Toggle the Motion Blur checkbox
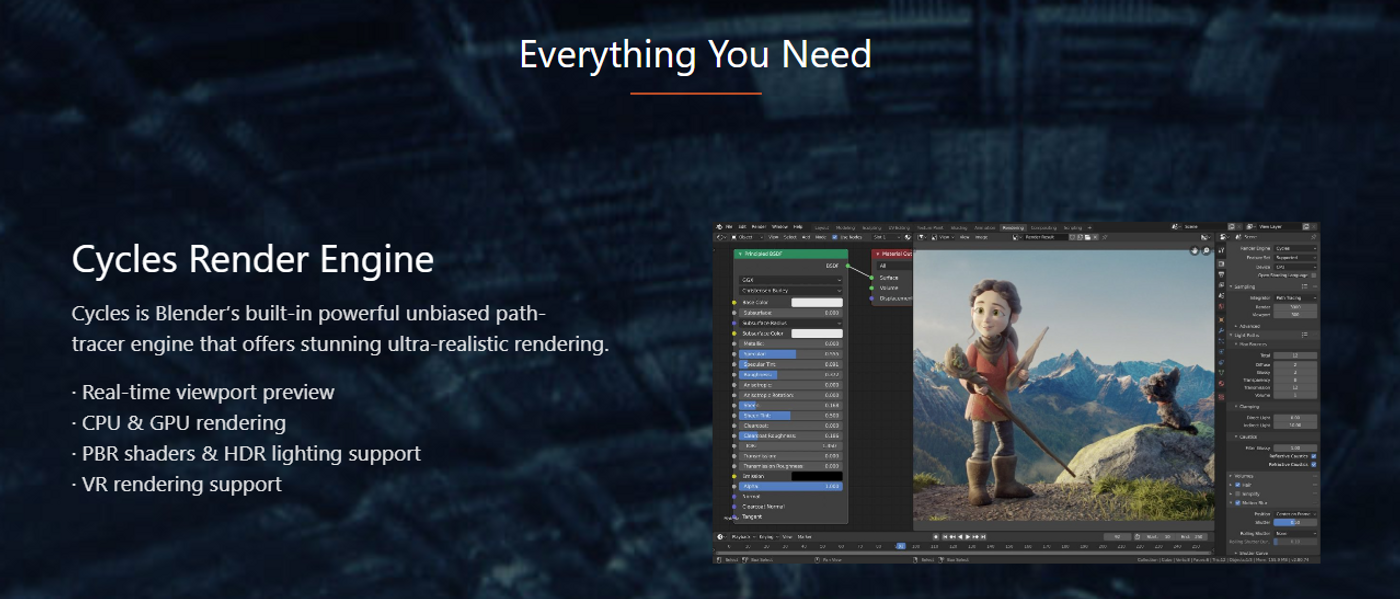 (1236, 503)
